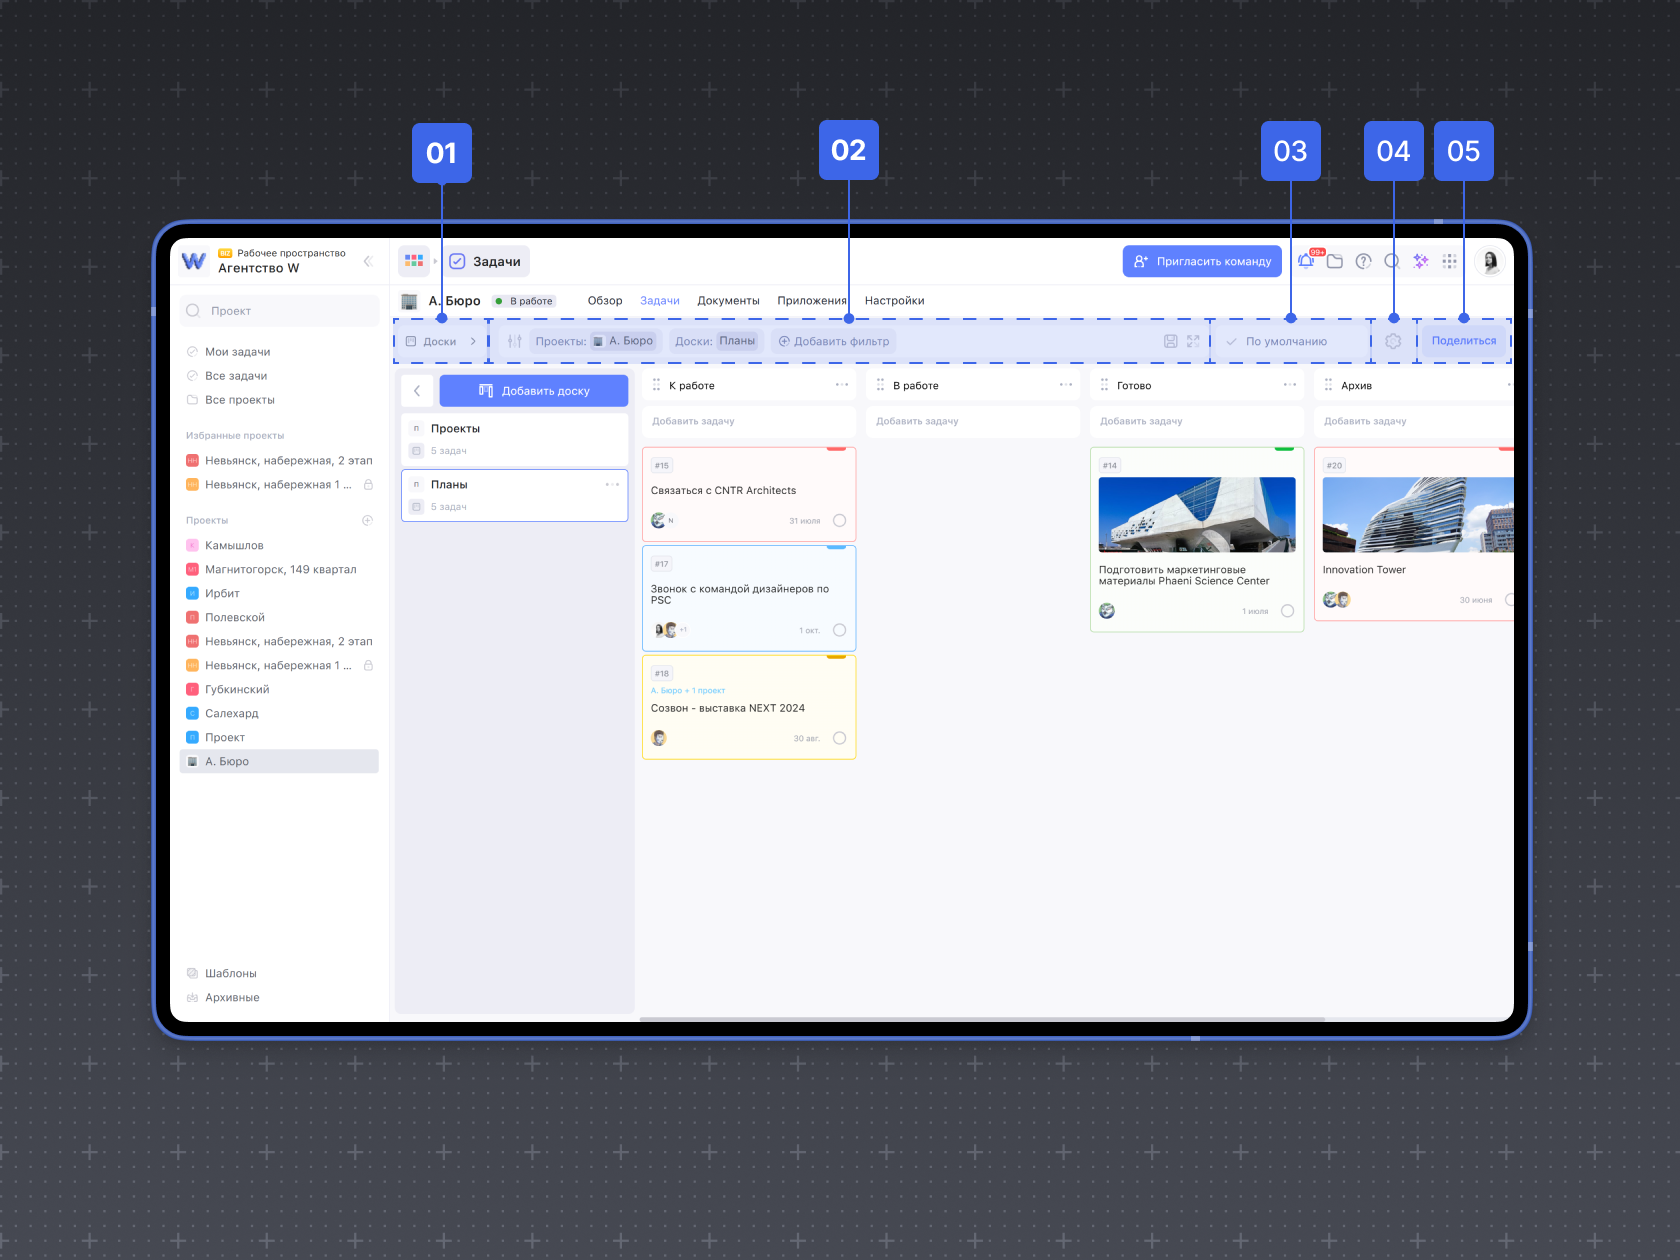Open options dots on Планы board

pyautogui.click(x=612, y=484)
